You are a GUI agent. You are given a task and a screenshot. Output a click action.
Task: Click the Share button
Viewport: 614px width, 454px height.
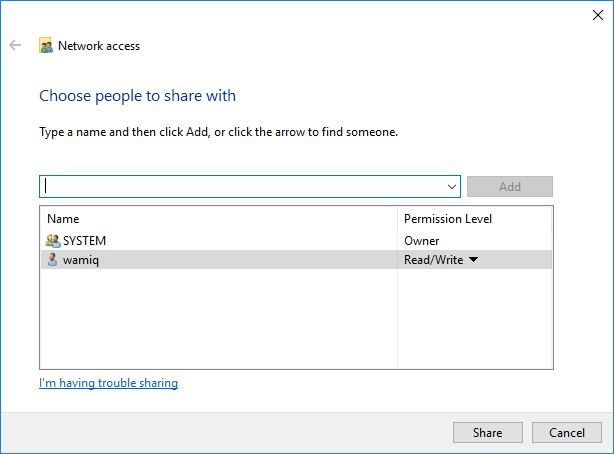pyautogui.click(x=488, y=432)
